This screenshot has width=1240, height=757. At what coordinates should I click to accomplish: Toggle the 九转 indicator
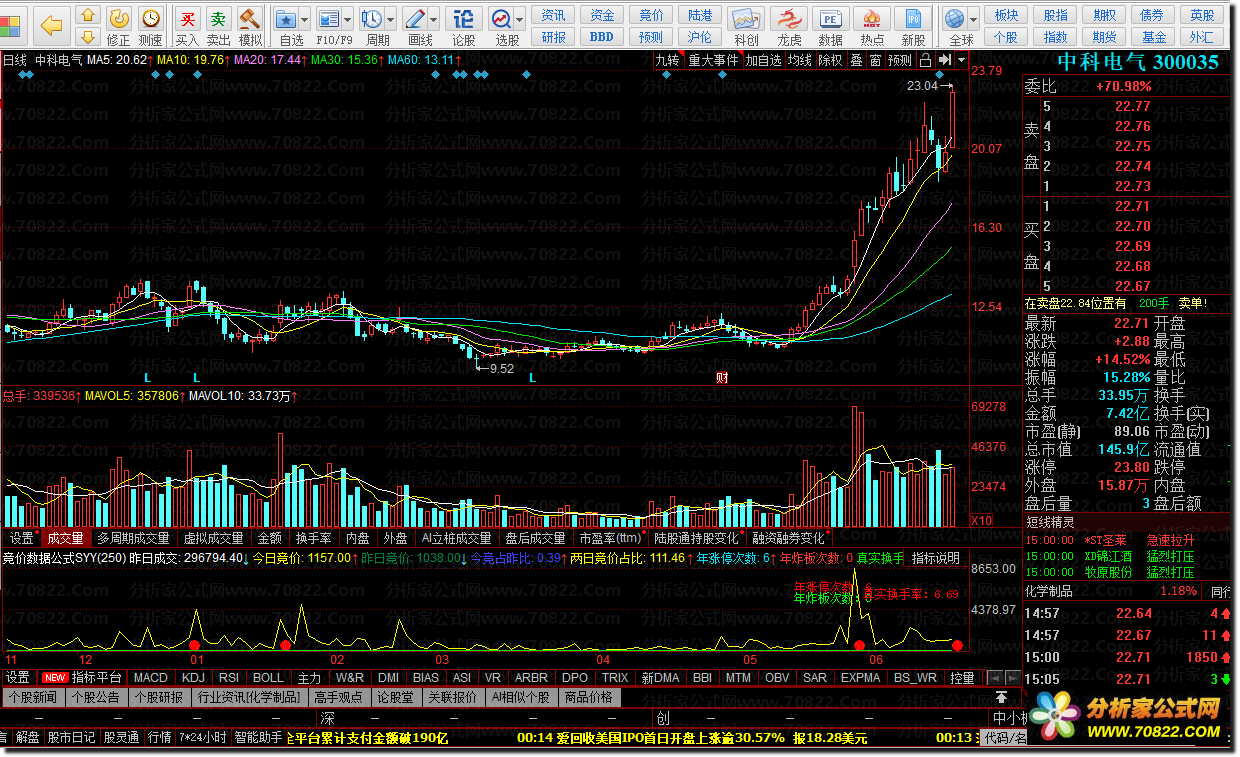pyautogui.click(x=667, y=60)
